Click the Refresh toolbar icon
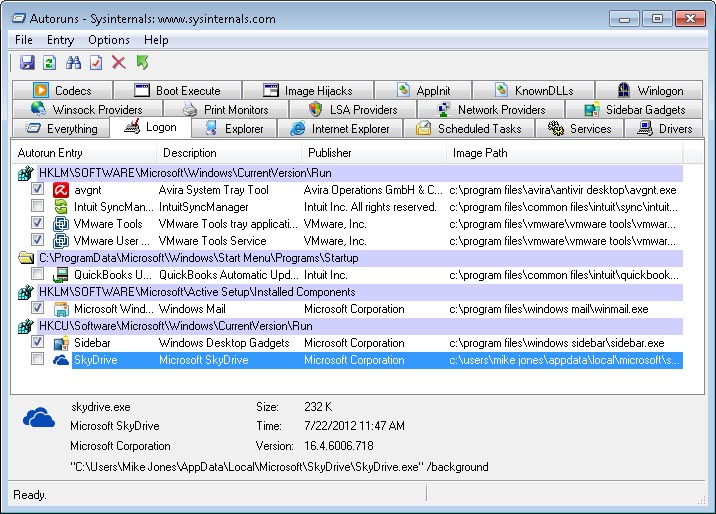Screen dimensions: 716x514 [49, 63]
